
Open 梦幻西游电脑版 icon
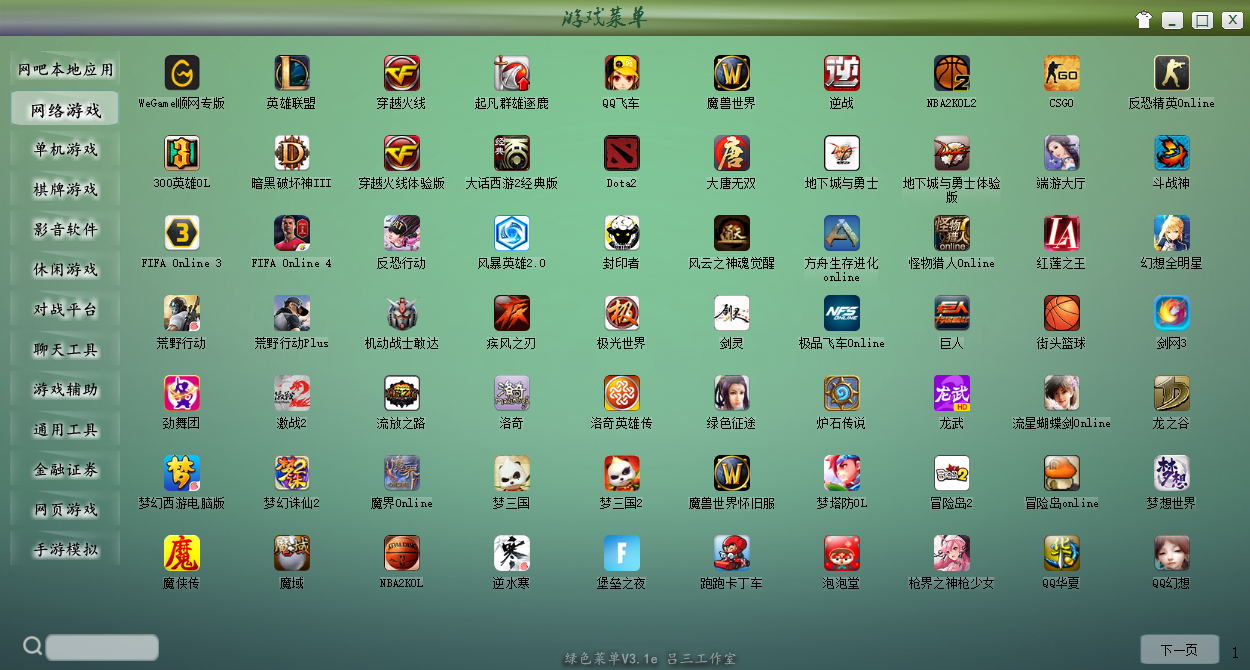pyautogui.click(x=182, y=473)
